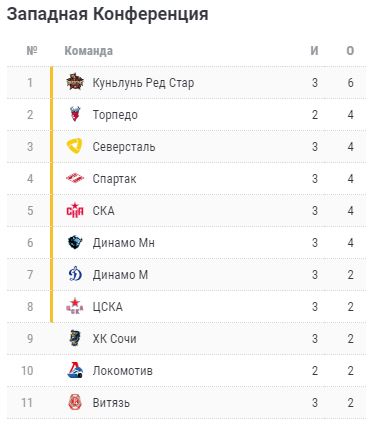Click the И games column header

coord(314,51)
